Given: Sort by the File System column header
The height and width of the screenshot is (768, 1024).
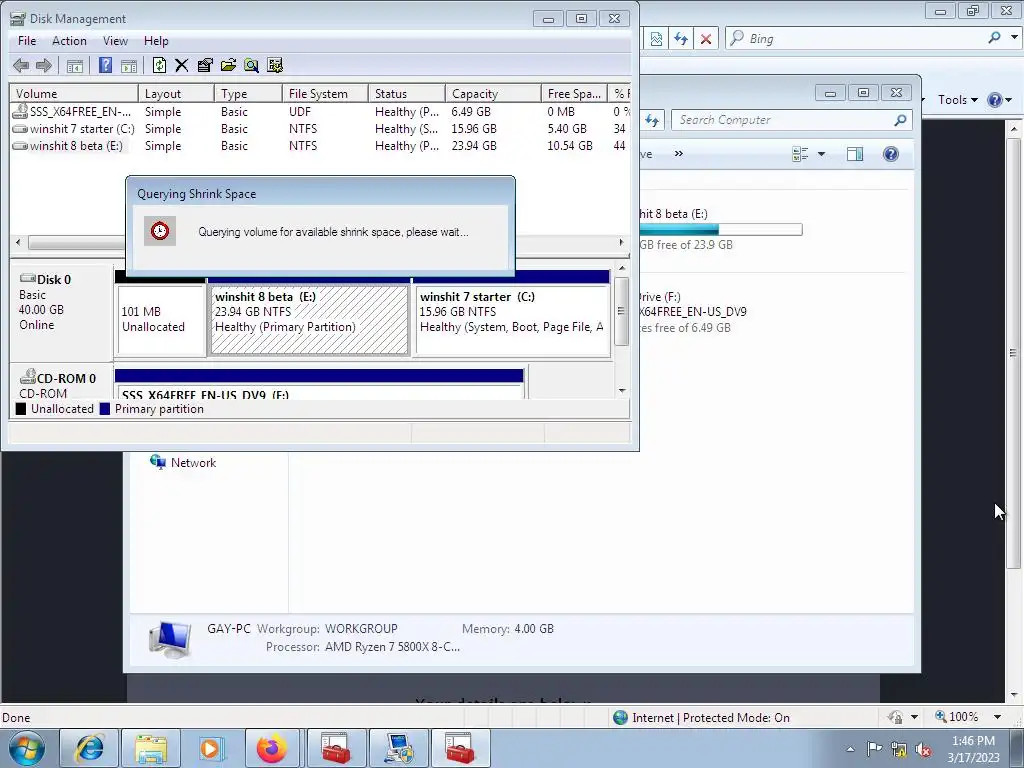Looking at the screenshot, I should (325, 93).
